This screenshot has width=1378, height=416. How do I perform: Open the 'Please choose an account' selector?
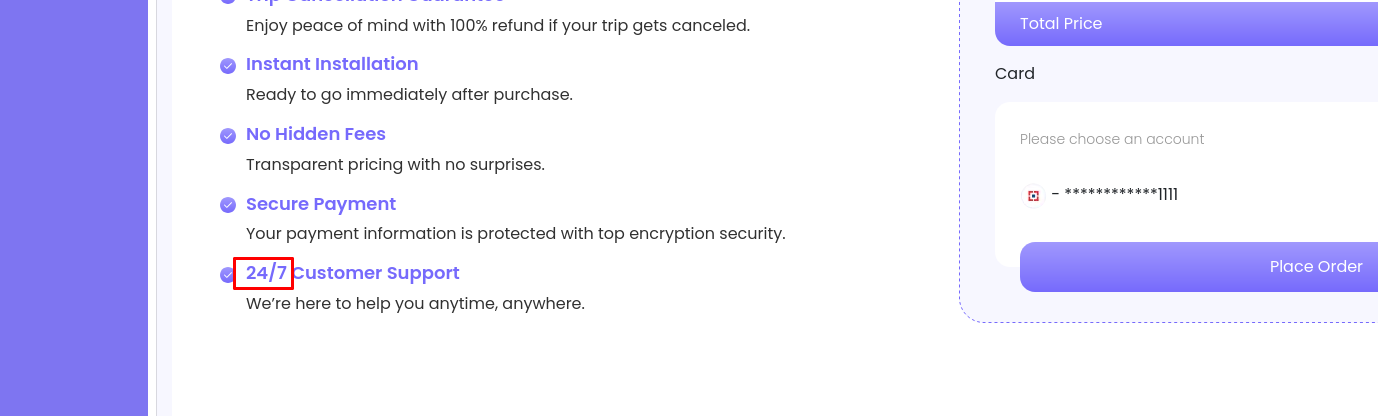tap(1112, 139)
